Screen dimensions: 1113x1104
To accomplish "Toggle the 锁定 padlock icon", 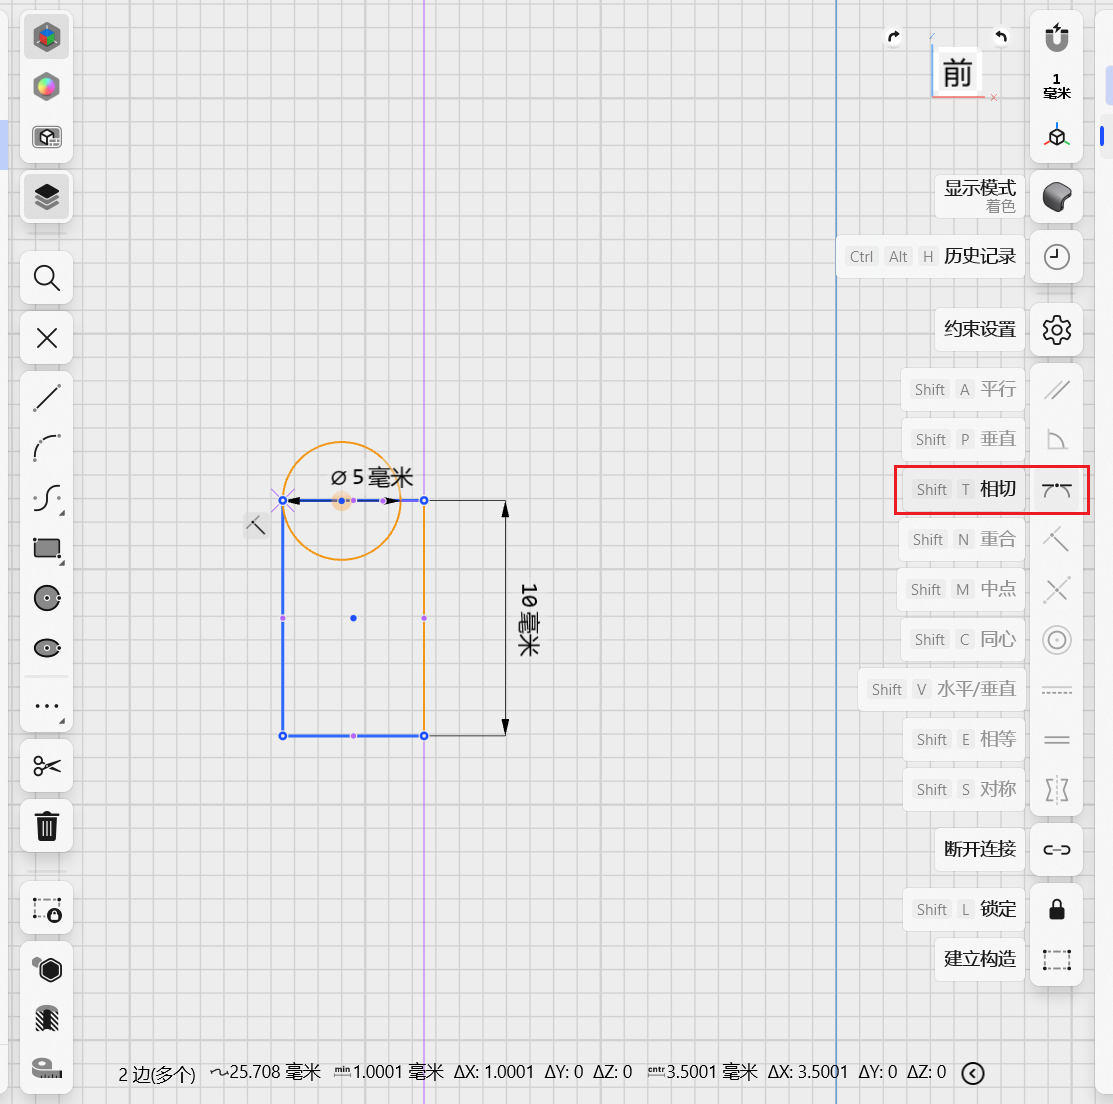I will pos(1056,909).
